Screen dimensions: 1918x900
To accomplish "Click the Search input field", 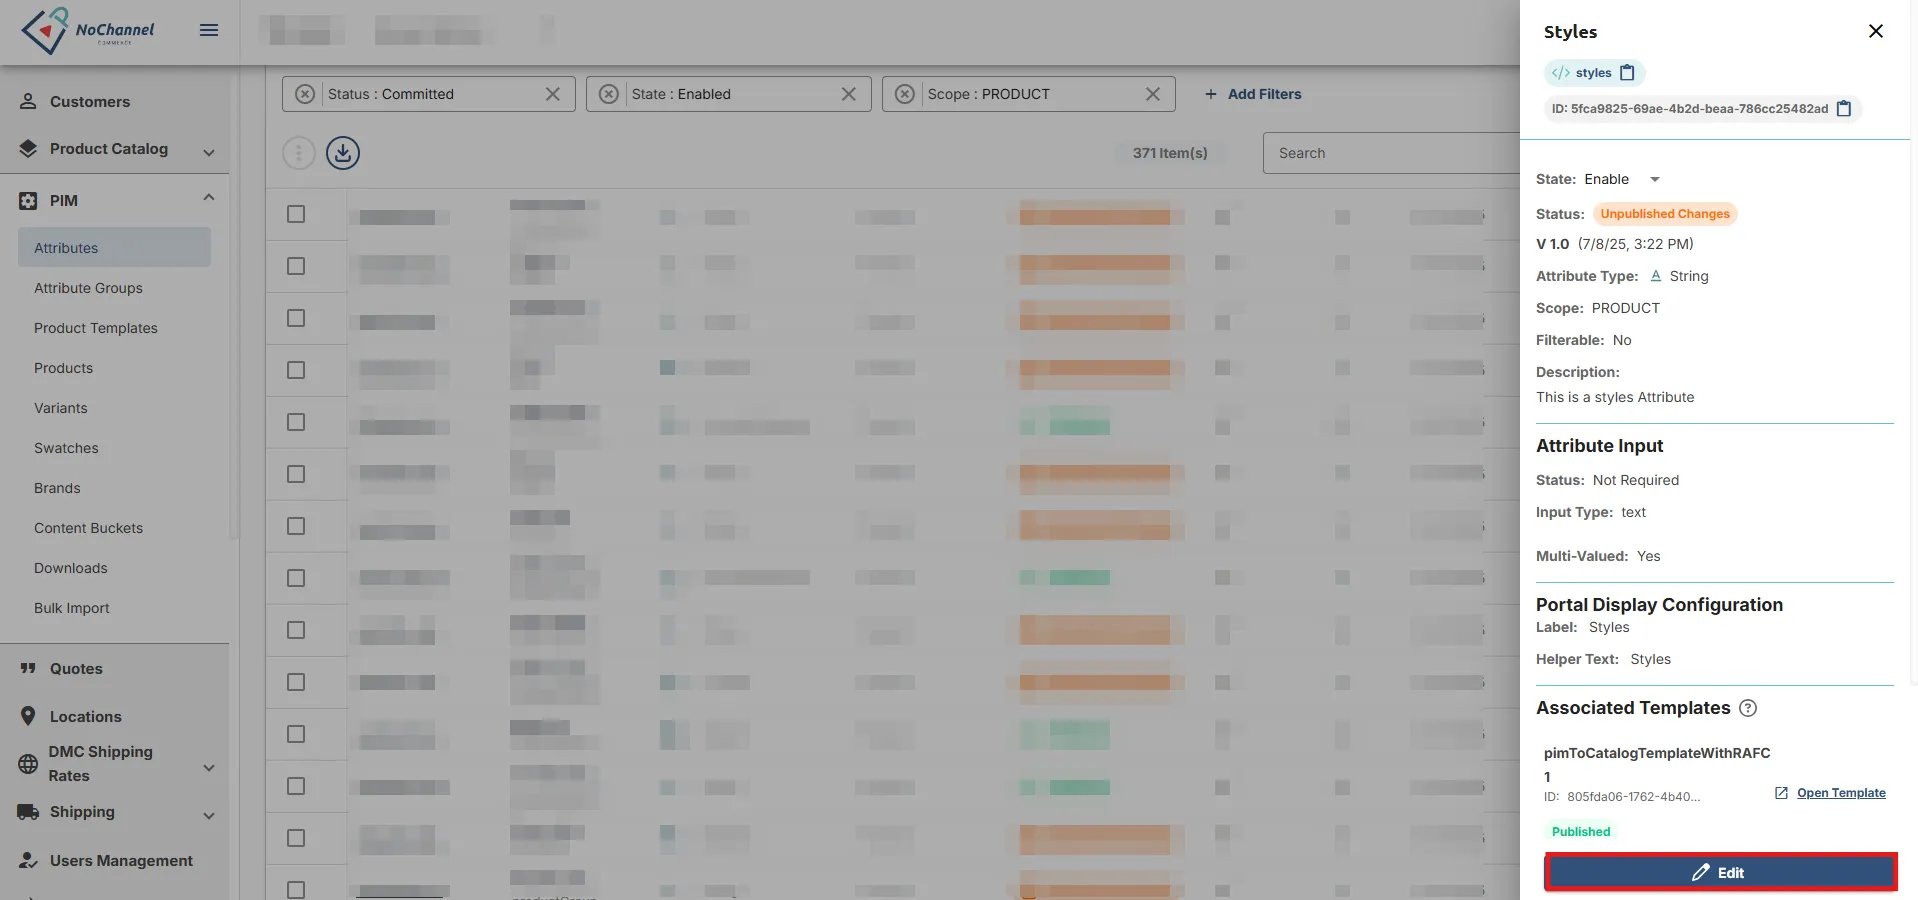I will [x=1392, y=153].
